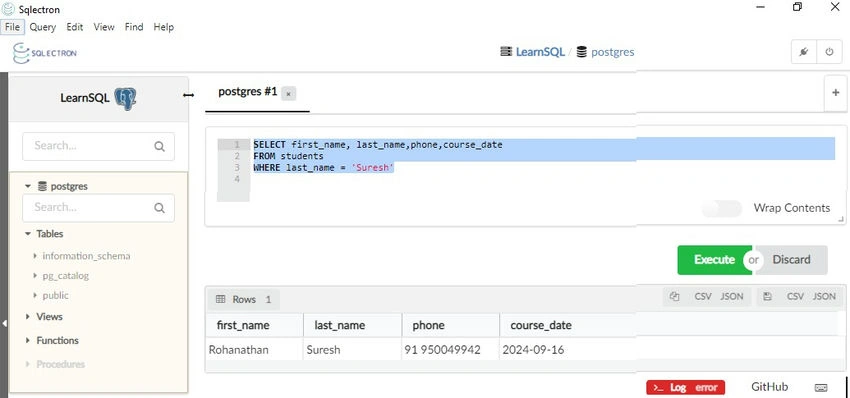Click line number 3 in editor gutter
This screenshot has height=398, width=850.
(237, 168)
